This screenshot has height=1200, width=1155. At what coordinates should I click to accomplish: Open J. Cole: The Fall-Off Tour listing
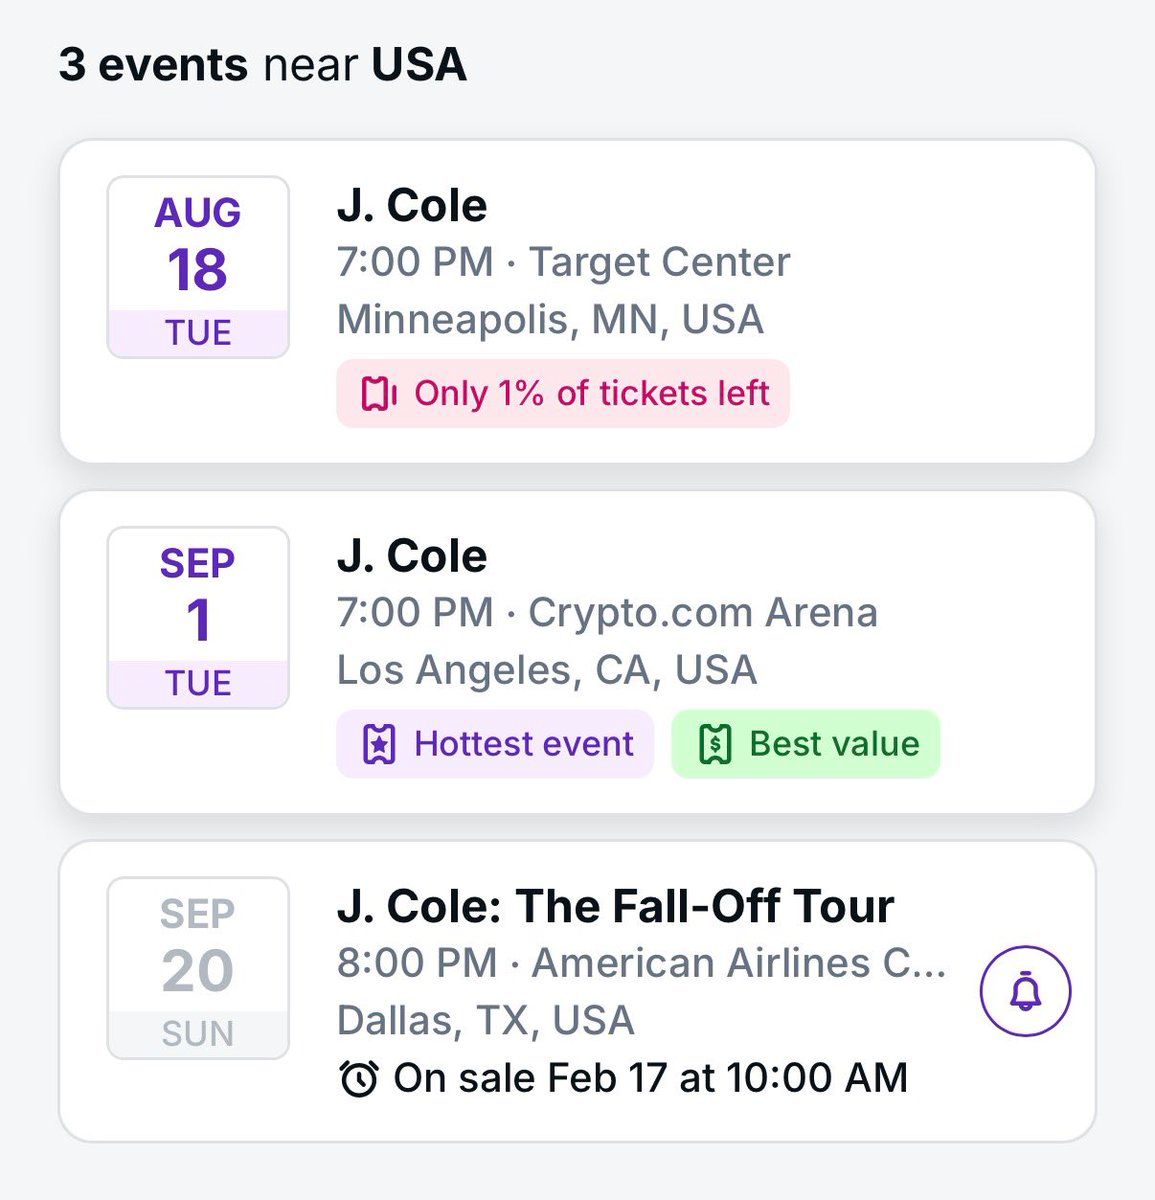615,906
